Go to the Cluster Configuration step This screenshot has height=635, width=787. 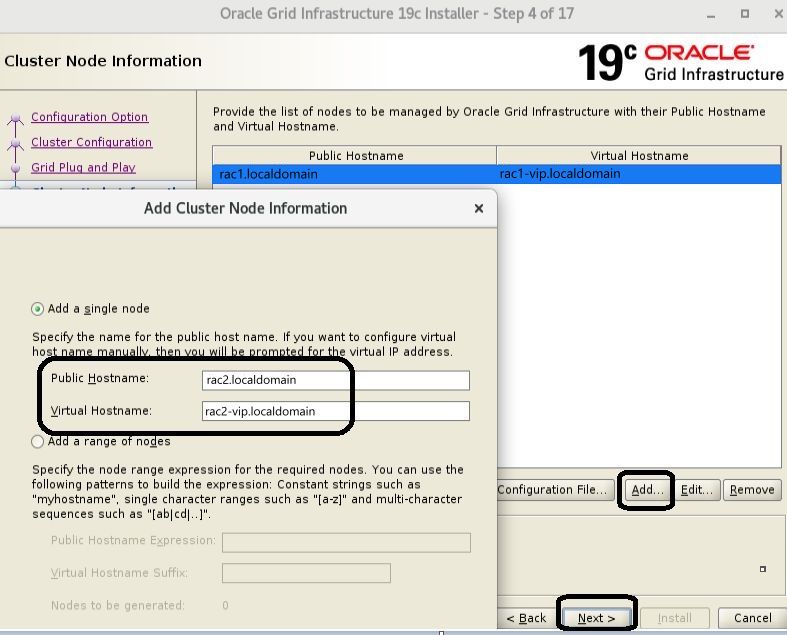91,142
